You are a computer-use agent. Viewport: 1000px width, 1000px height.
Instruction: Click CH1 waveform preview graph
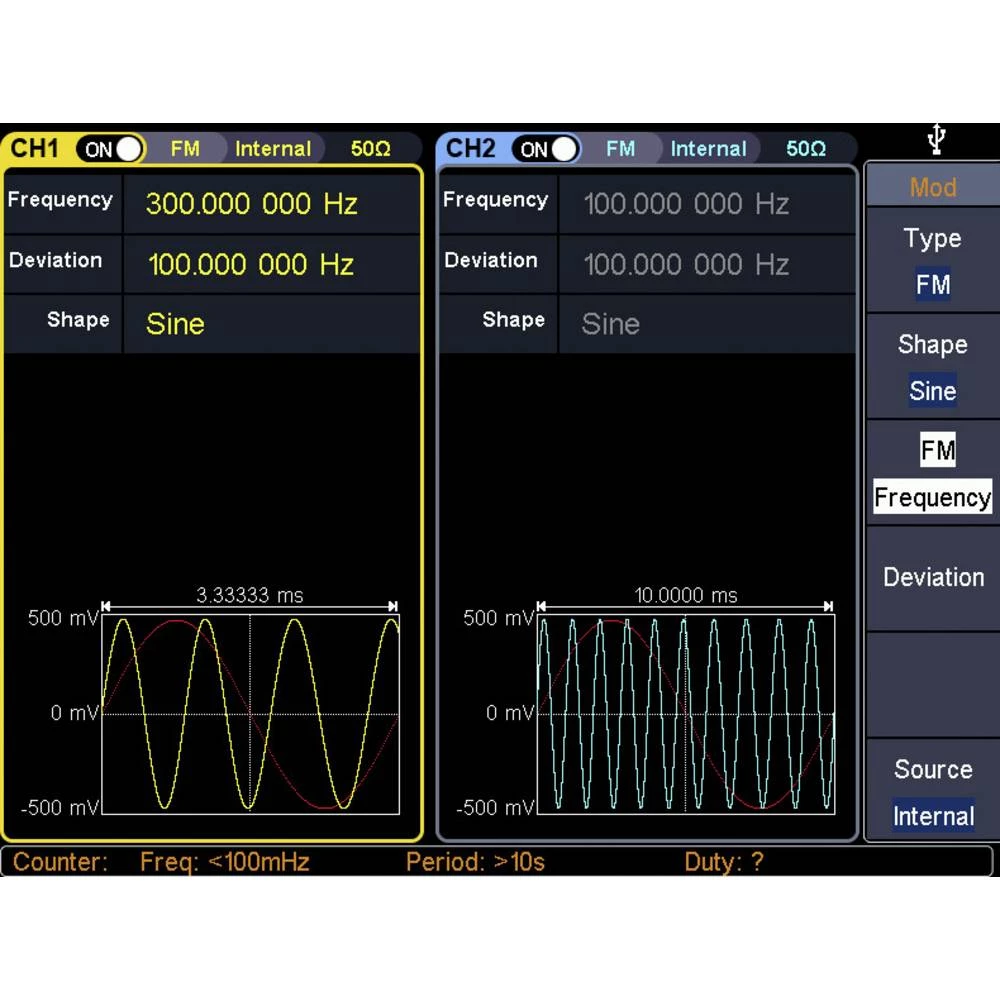[250, 713]
